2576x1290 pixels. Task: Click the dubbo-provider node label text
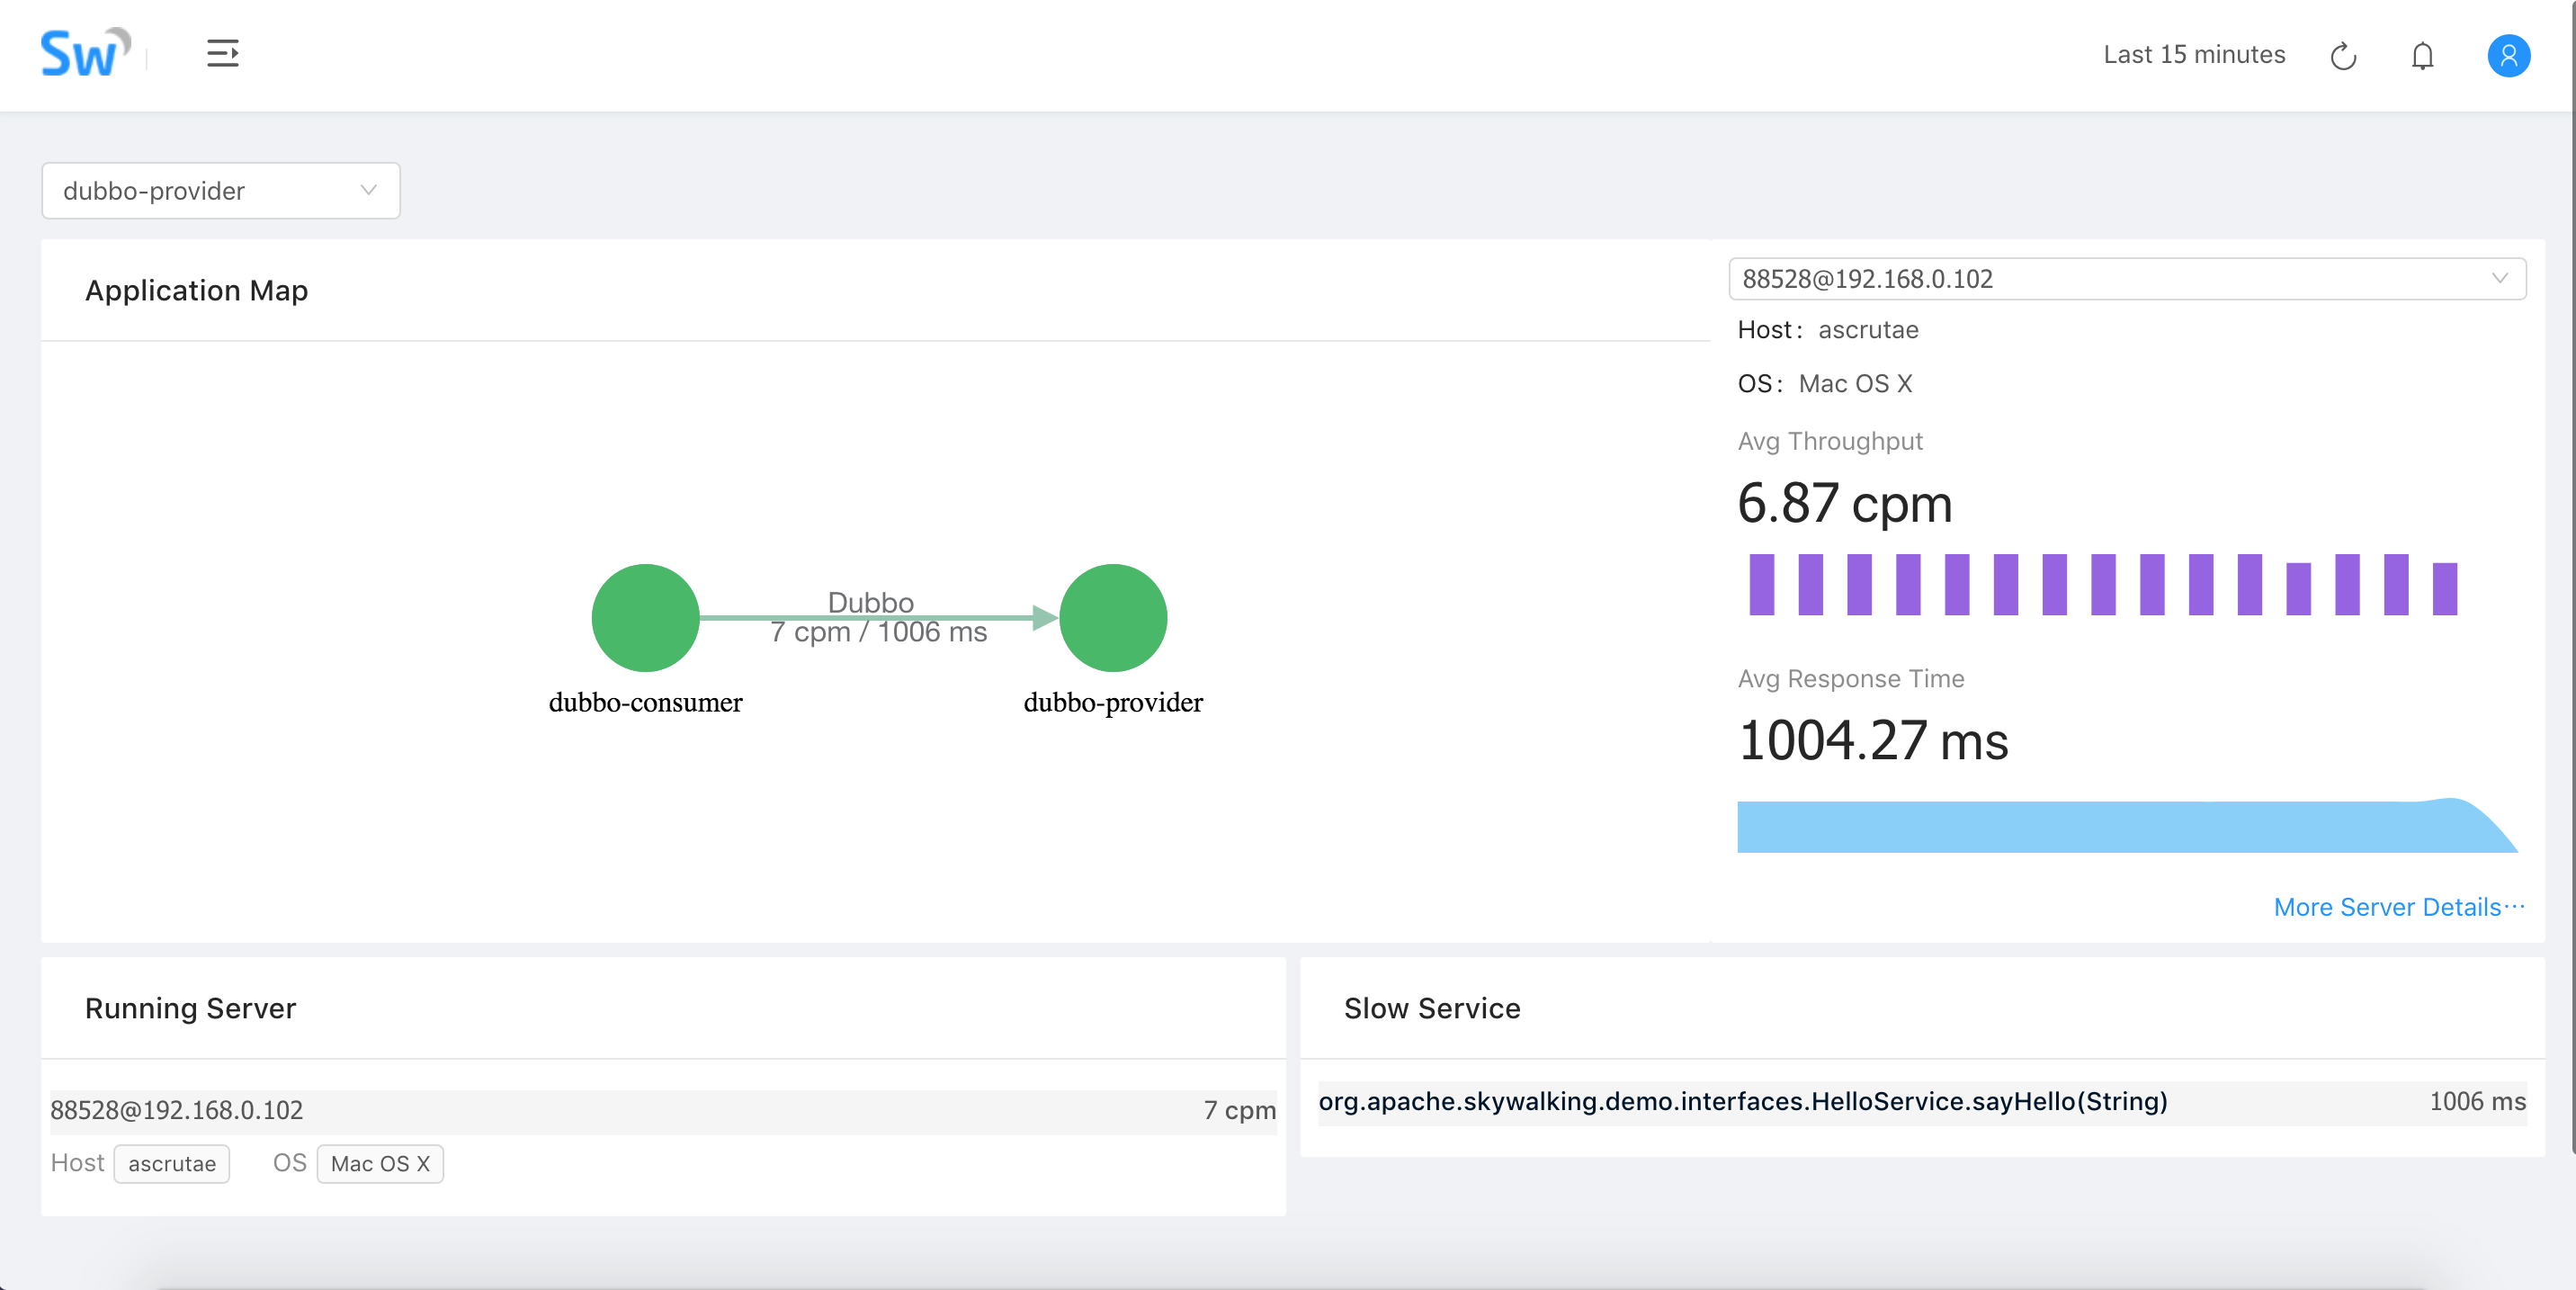1112,702
